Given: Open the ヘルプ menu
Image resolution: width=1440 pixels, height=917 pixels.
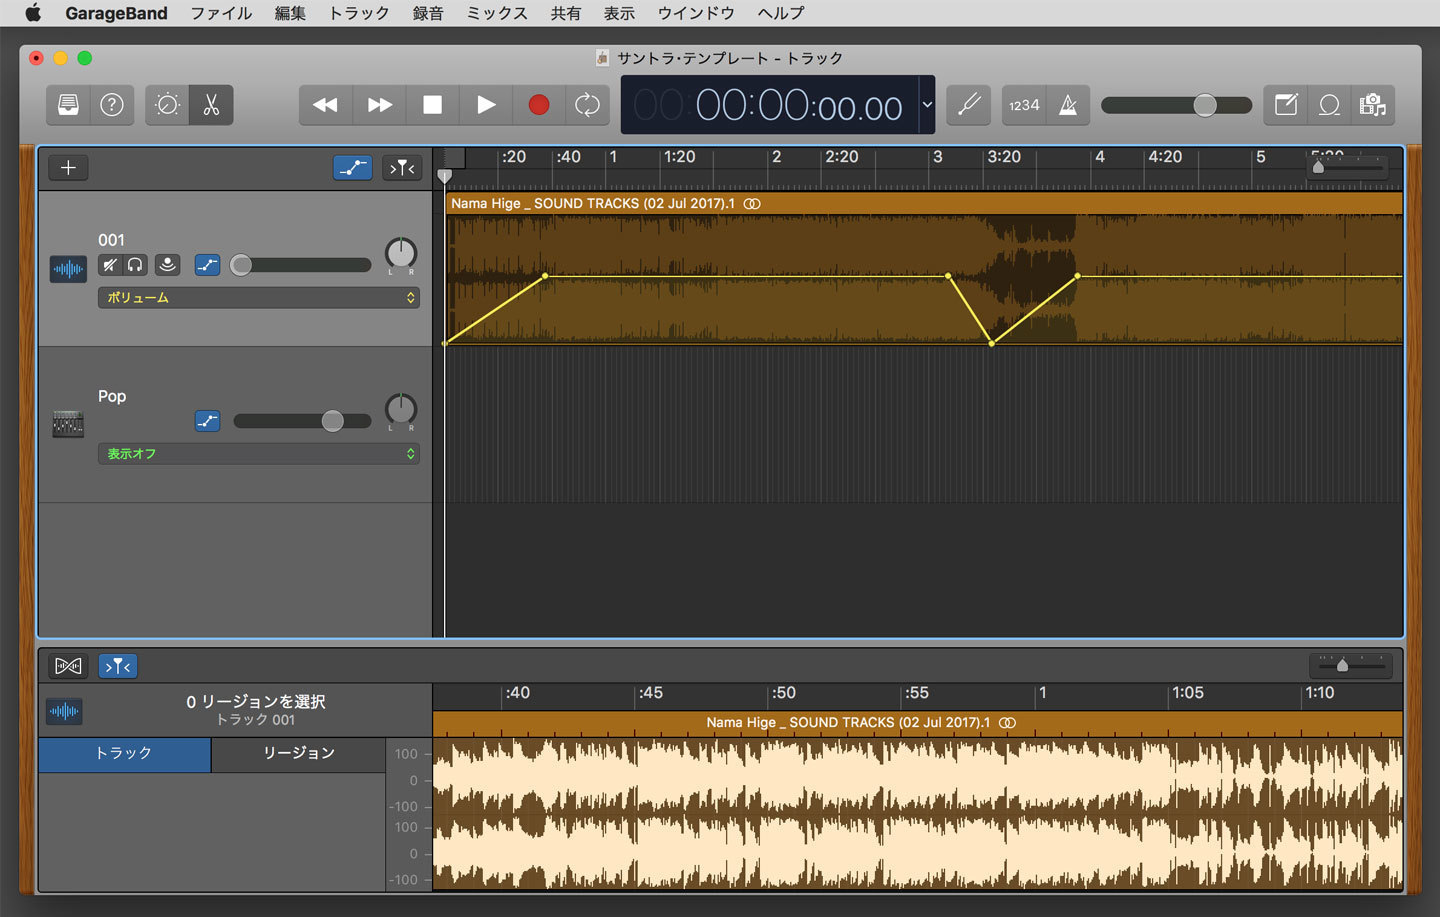Looking at the screenshot, I should 781,13.
